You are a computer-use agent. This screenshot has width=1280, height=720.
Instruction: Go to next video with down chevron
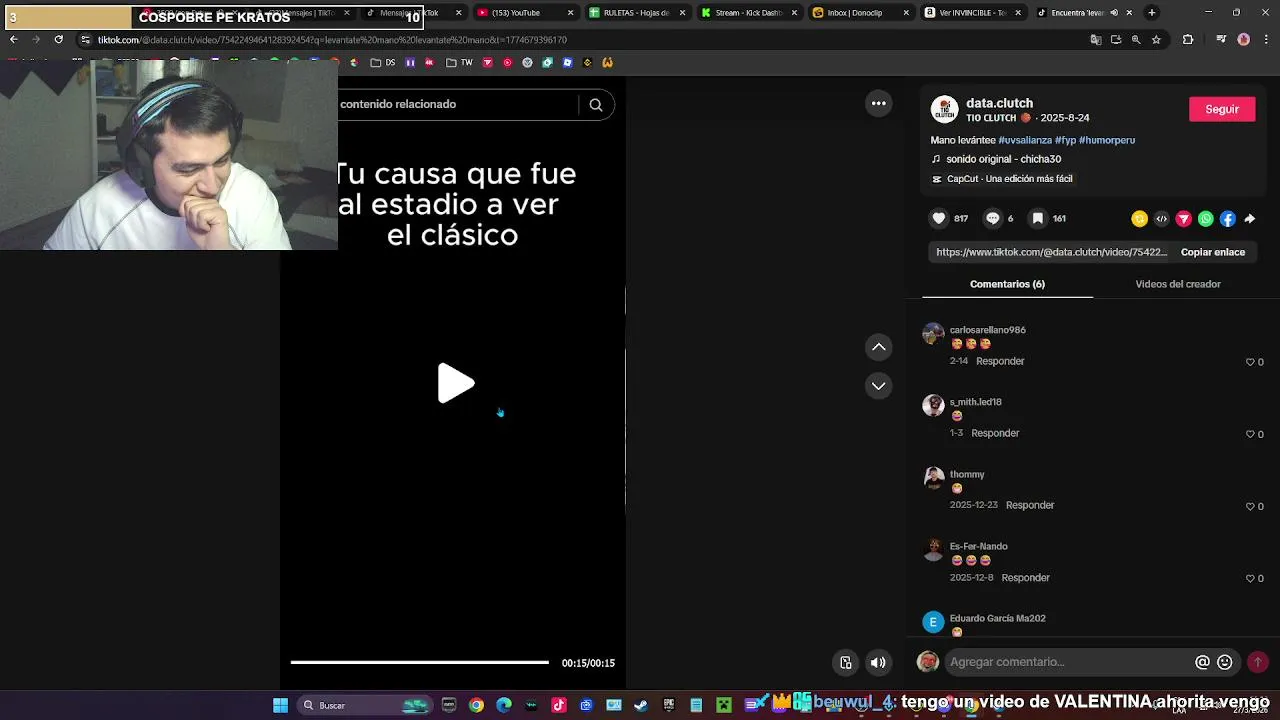[878, 386]
